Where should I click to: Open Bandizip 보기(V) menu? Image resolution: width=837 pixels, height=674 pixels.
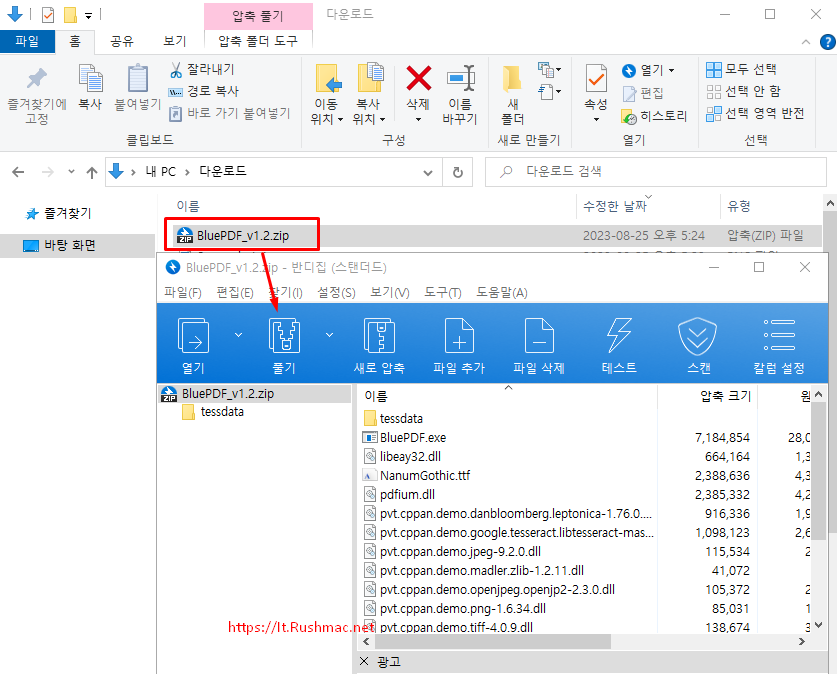coord(390,292)
